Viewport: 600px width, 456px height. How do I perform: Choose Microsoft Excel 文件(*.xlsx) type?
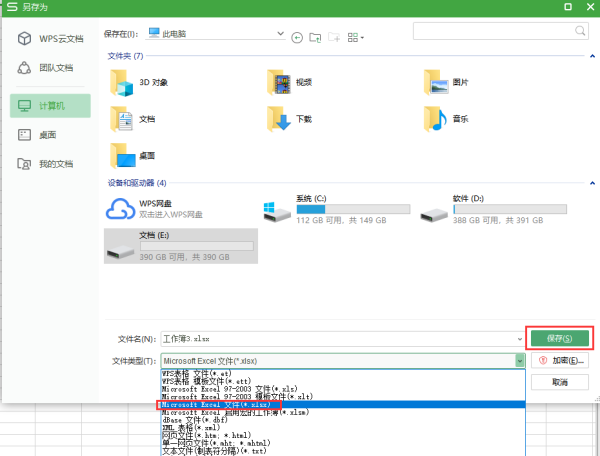point(343,405)
